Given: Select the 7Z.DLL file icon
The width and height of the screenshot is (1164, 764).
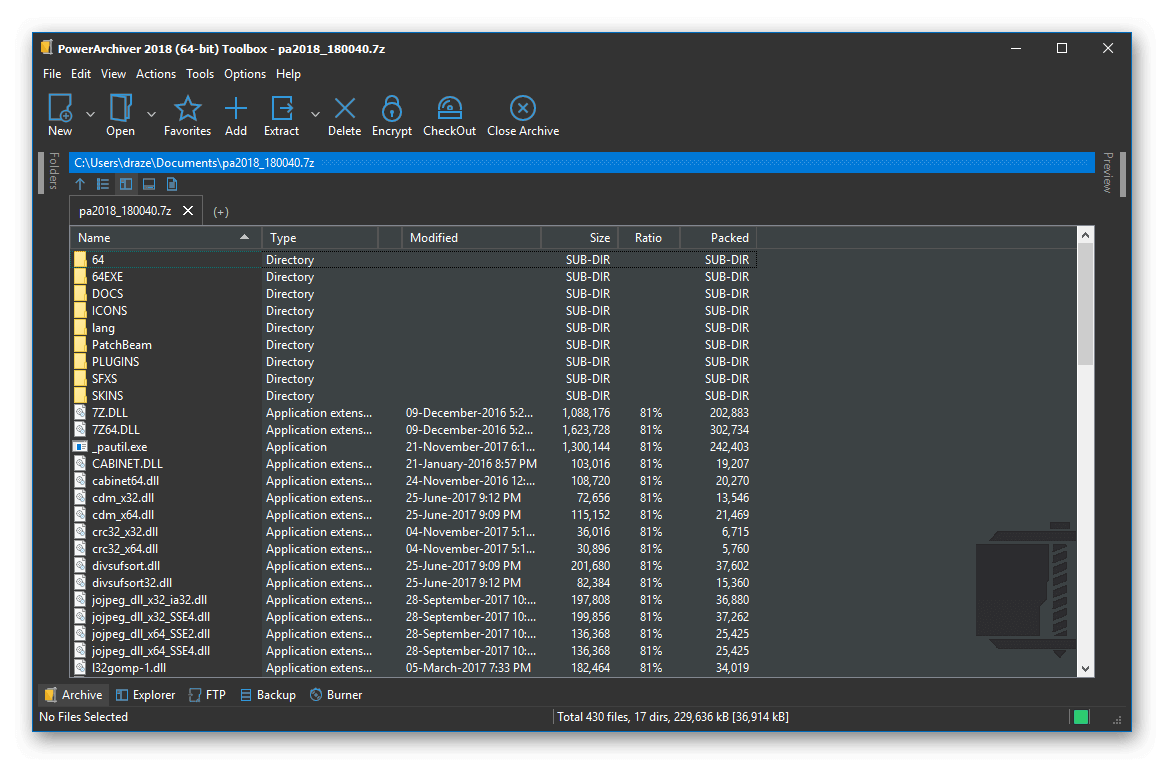Looking at the screenshot, I should (80, 413).
